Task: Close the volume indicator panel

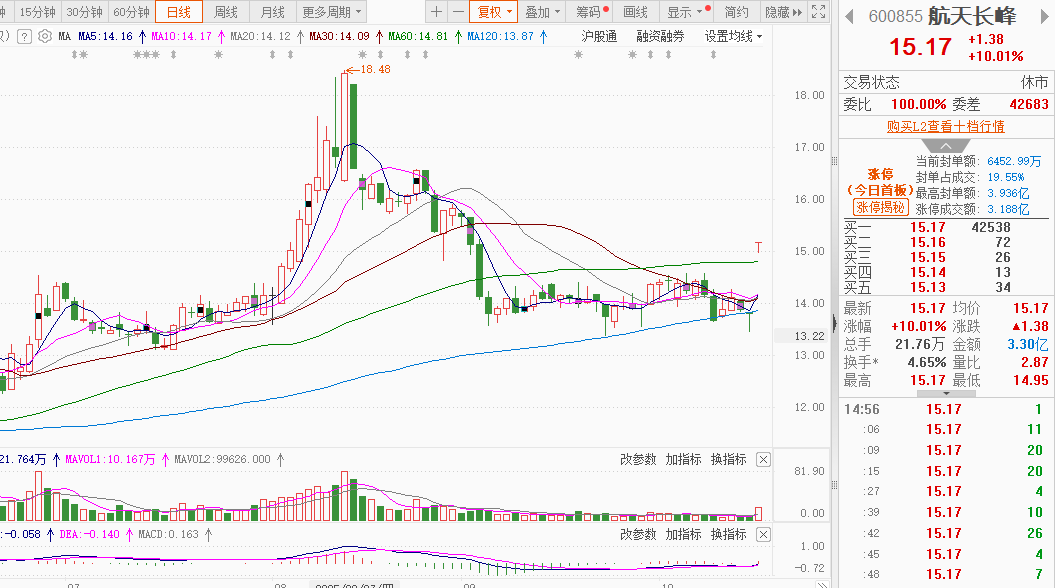Action: tap(763, 460)
